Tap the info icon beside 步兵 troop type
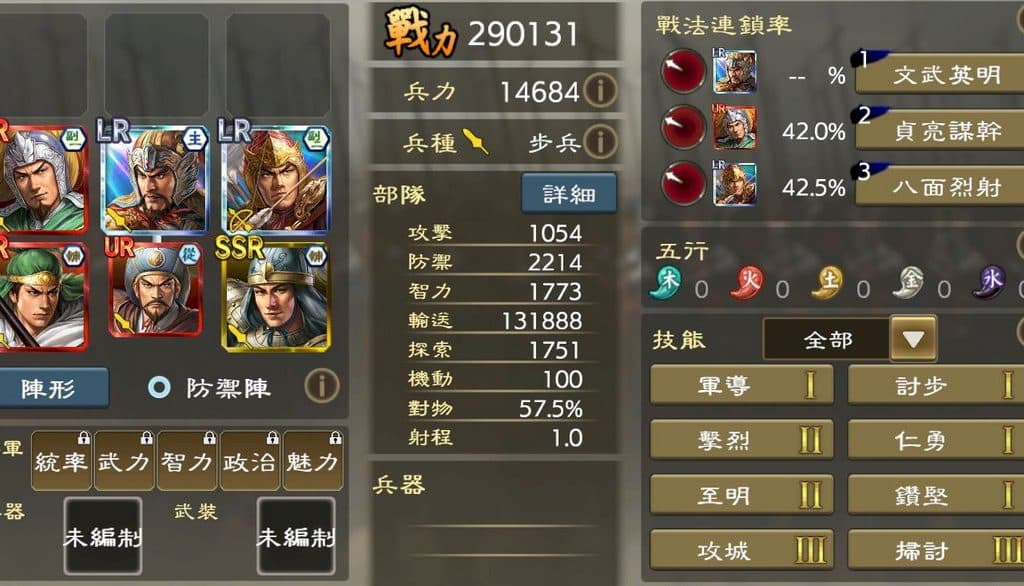Screen dimensions: 1024x586 click(x=600, y=140)
